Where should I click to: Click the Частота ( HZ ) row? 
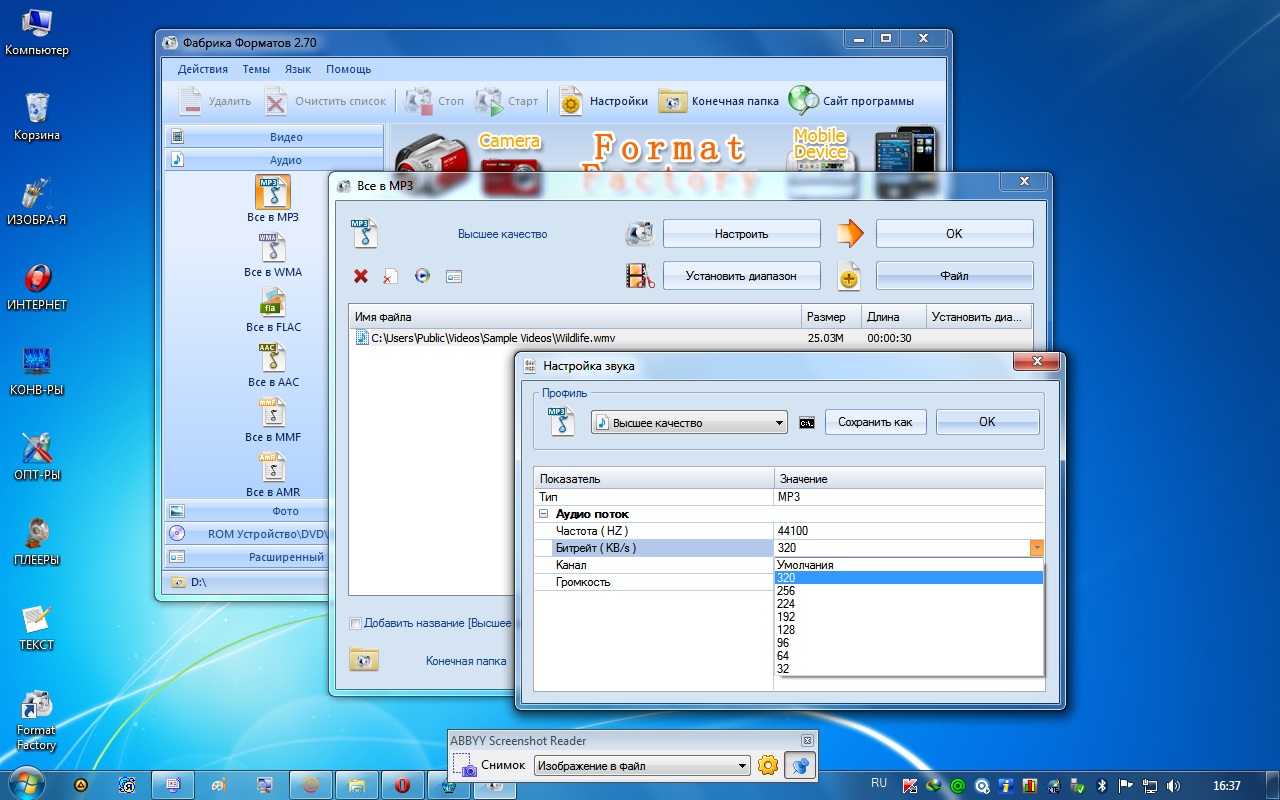pyautogui.click(x=789, y=531)
